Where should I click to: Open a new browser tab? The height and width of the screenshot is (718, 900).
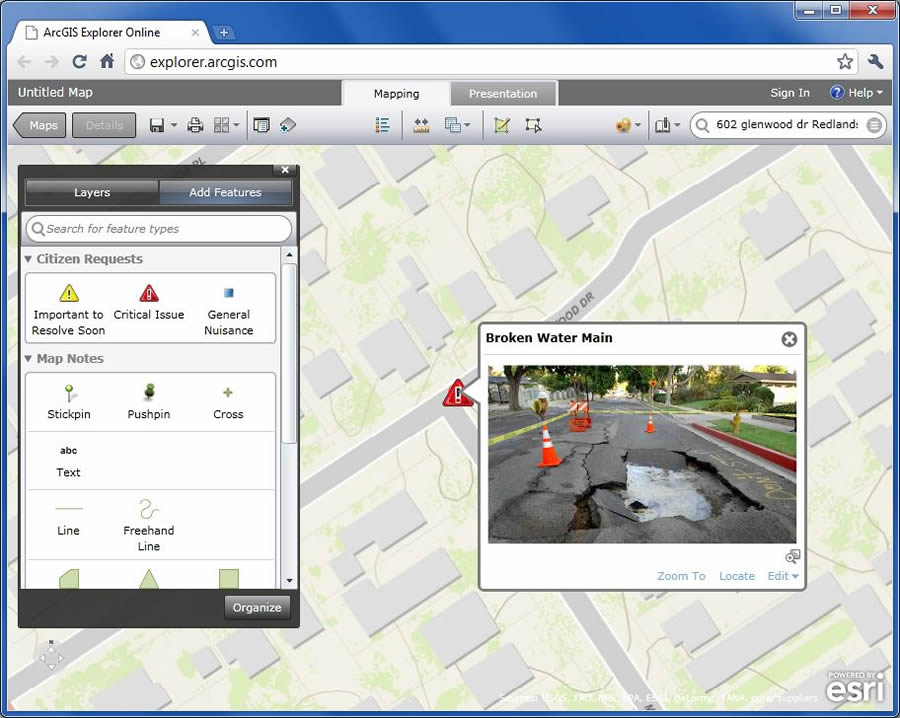pyautogui.click(x=224, y=33)
